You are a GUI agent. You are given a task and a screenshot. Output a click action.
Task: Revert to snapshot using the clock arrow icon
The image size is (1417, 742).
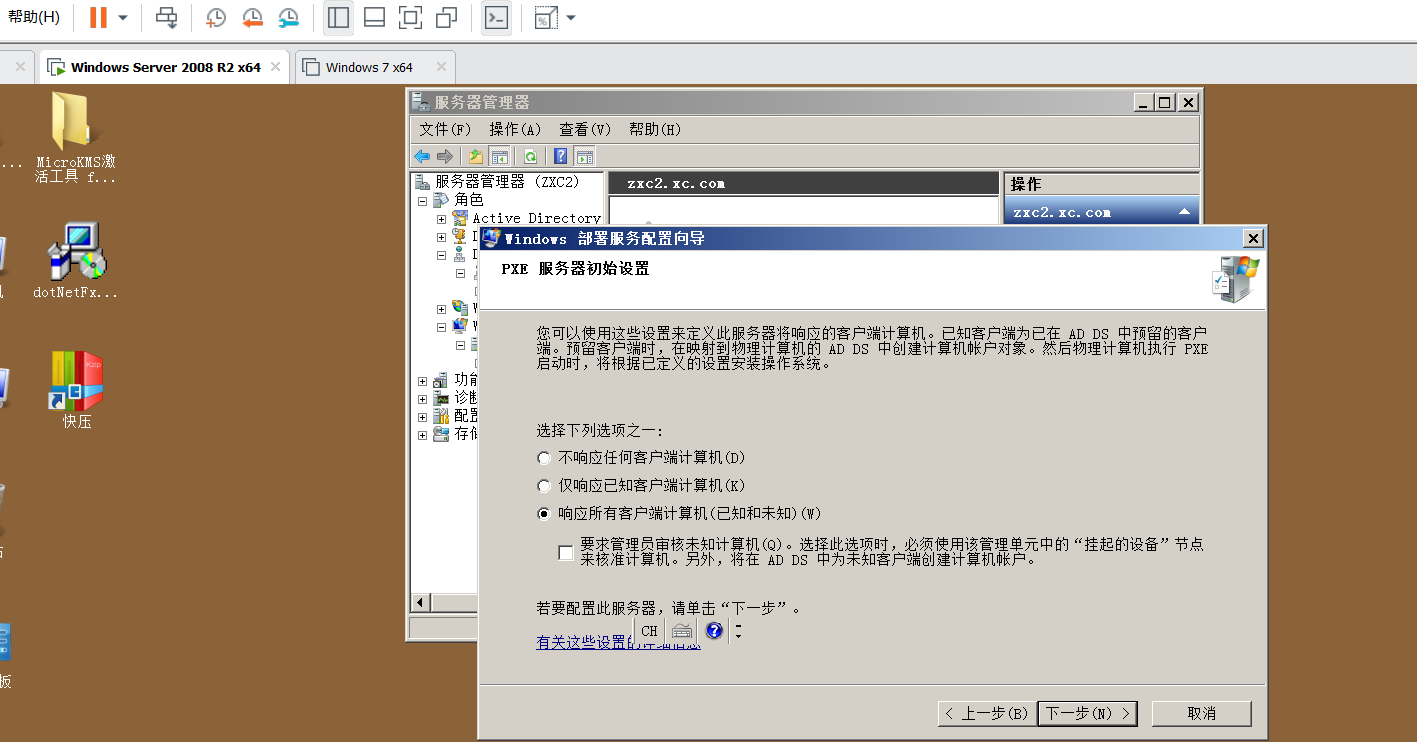pyautogui.click(x=252, y=18)
